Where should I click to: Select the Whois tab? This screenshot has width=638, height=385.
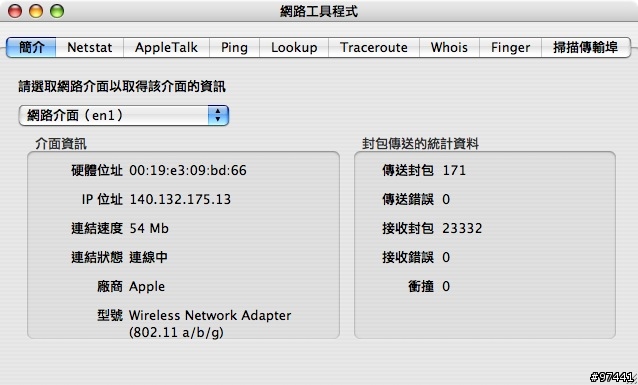(449, 48)
